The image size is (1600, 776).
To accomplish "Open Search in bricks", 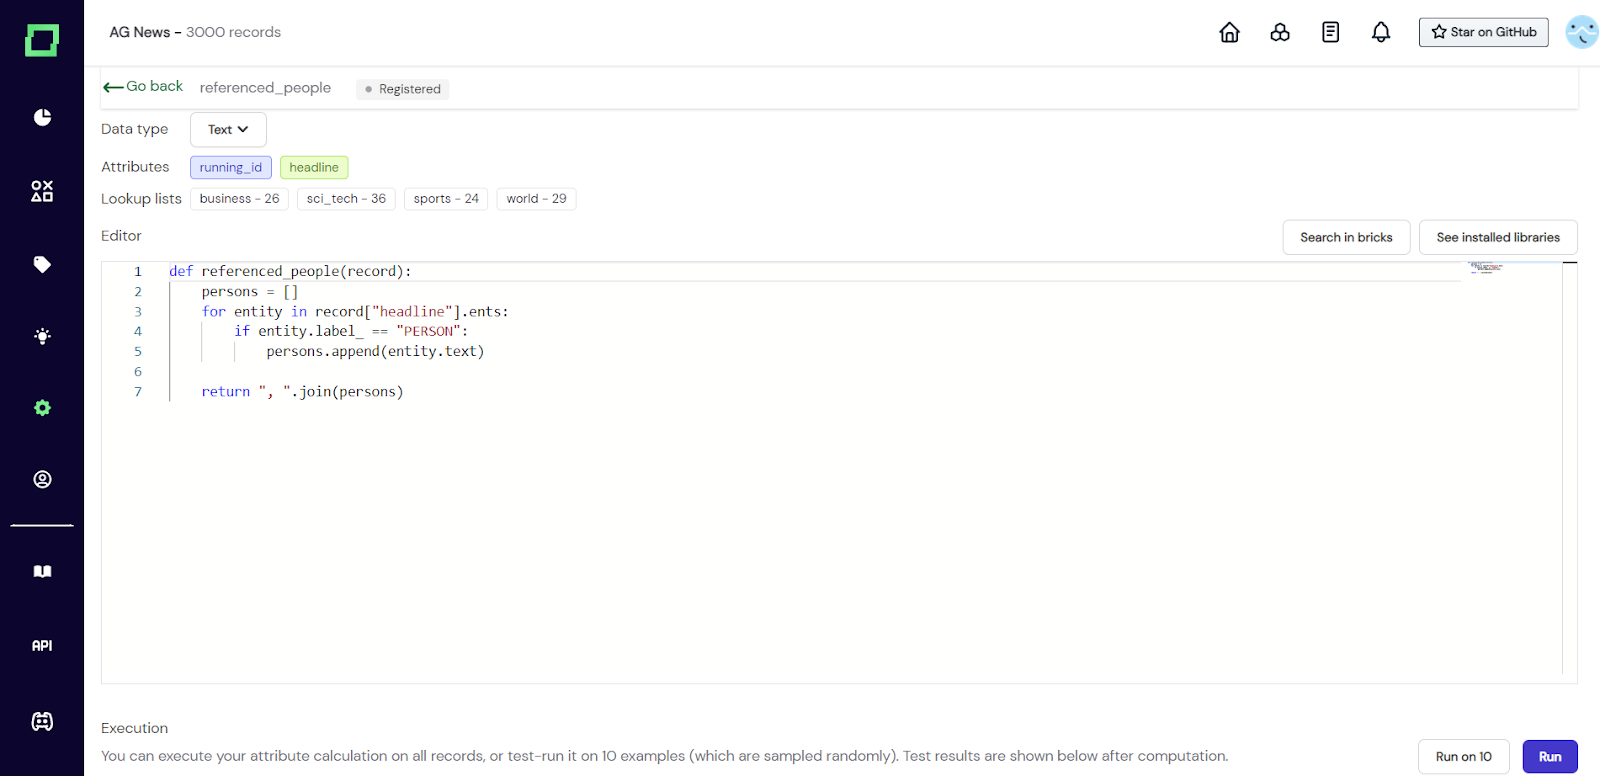I will (x=1346, y=237).
